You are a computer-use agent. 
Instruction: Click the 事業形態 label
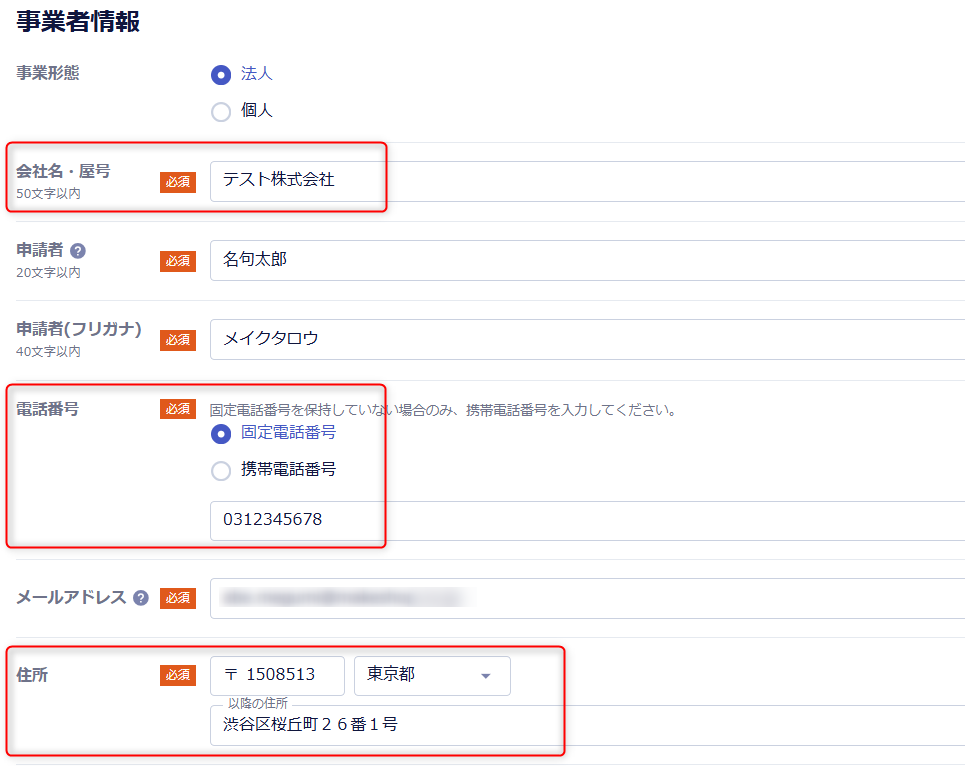[47, 73]
